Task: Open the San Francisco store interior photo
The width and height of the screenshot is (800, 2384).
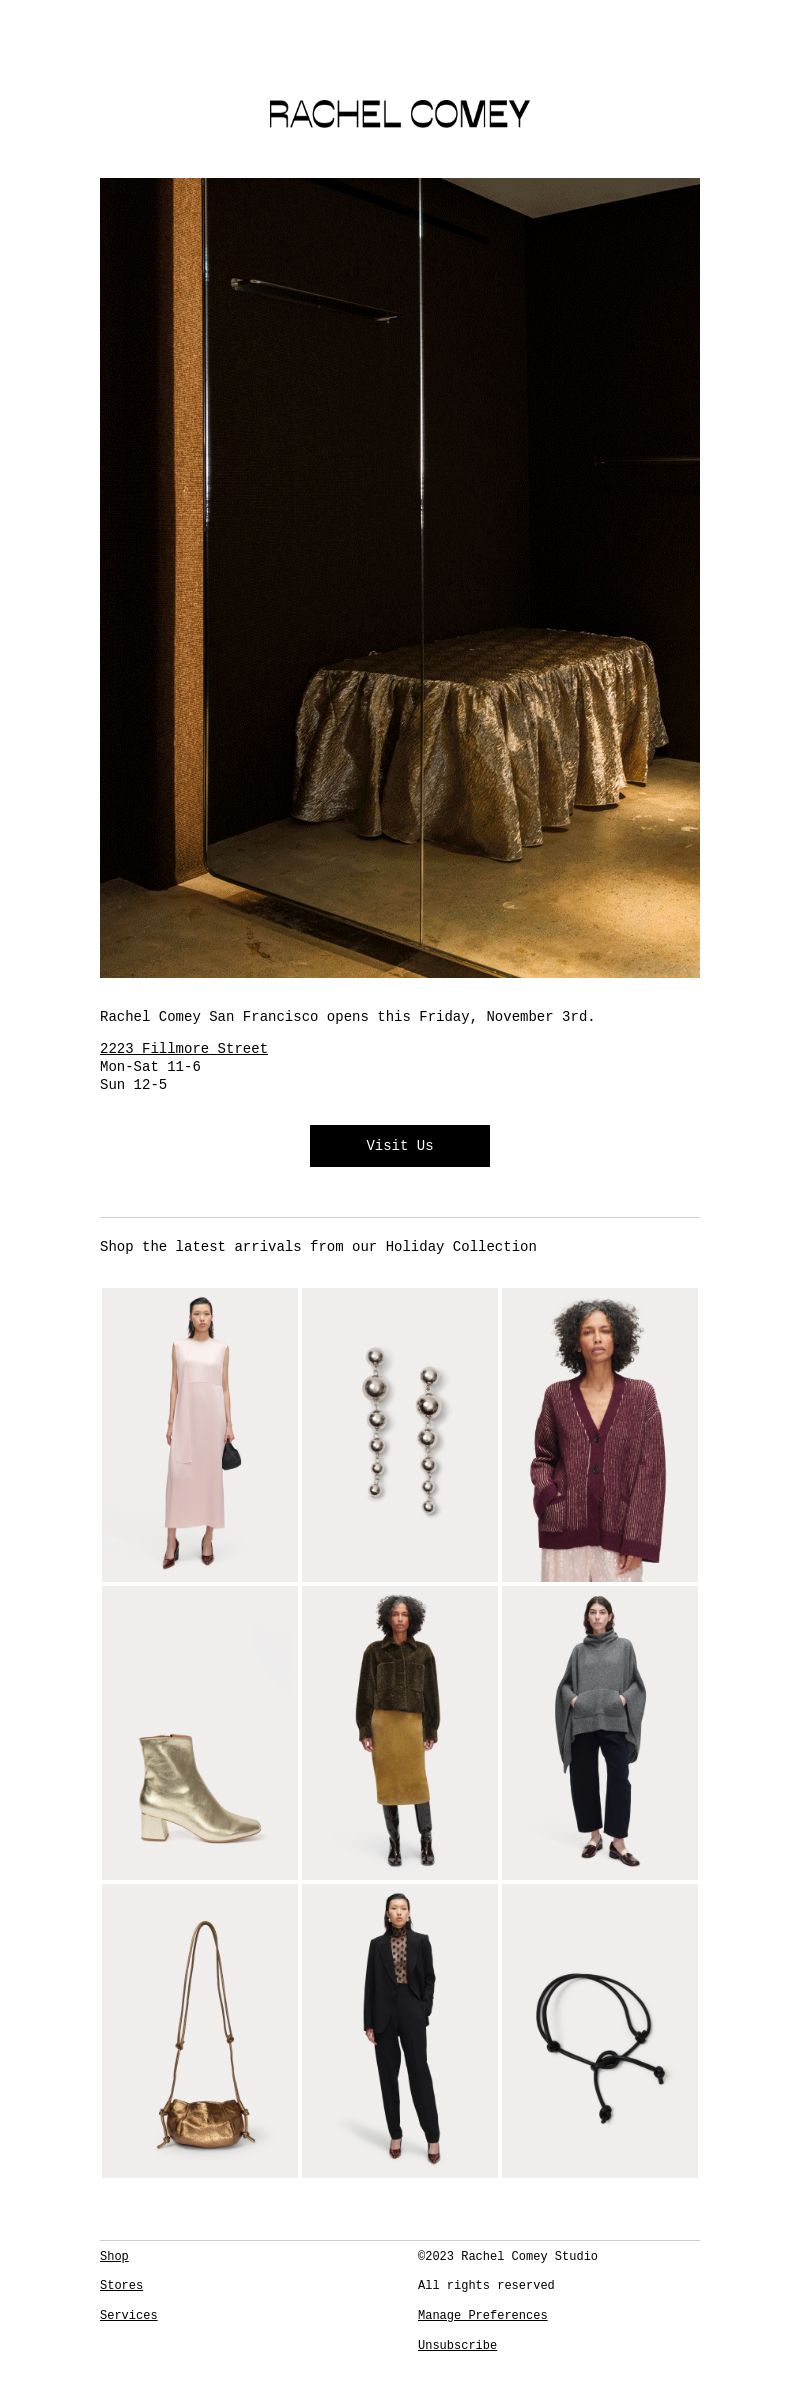Action: tap(400, 578)
